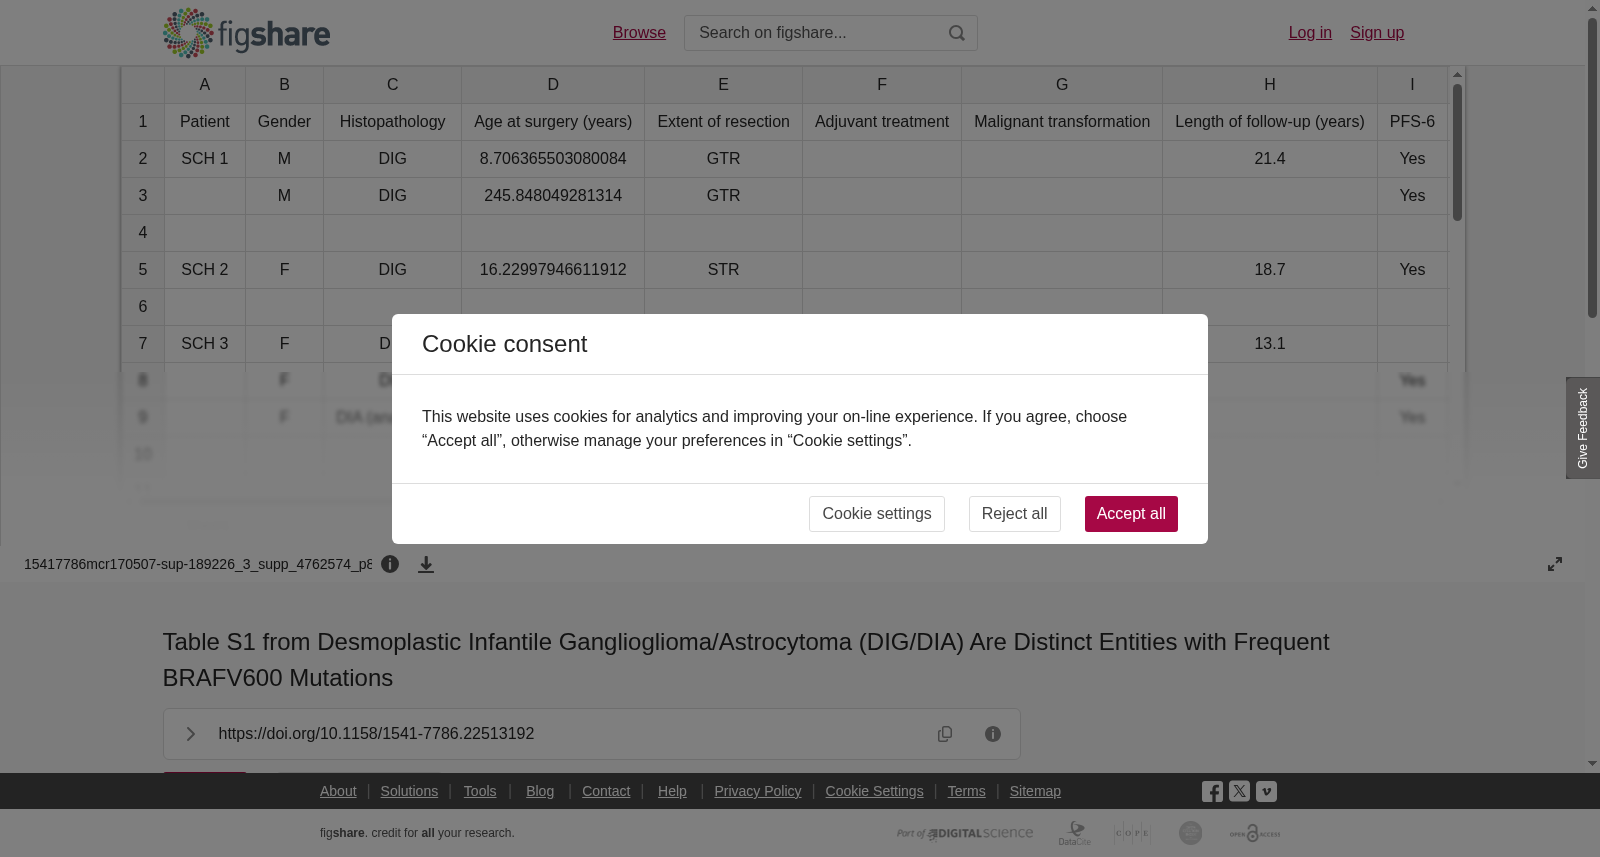Click the search magnifier icon
This screenshot has height=857, width=1600.
(957, 33)
